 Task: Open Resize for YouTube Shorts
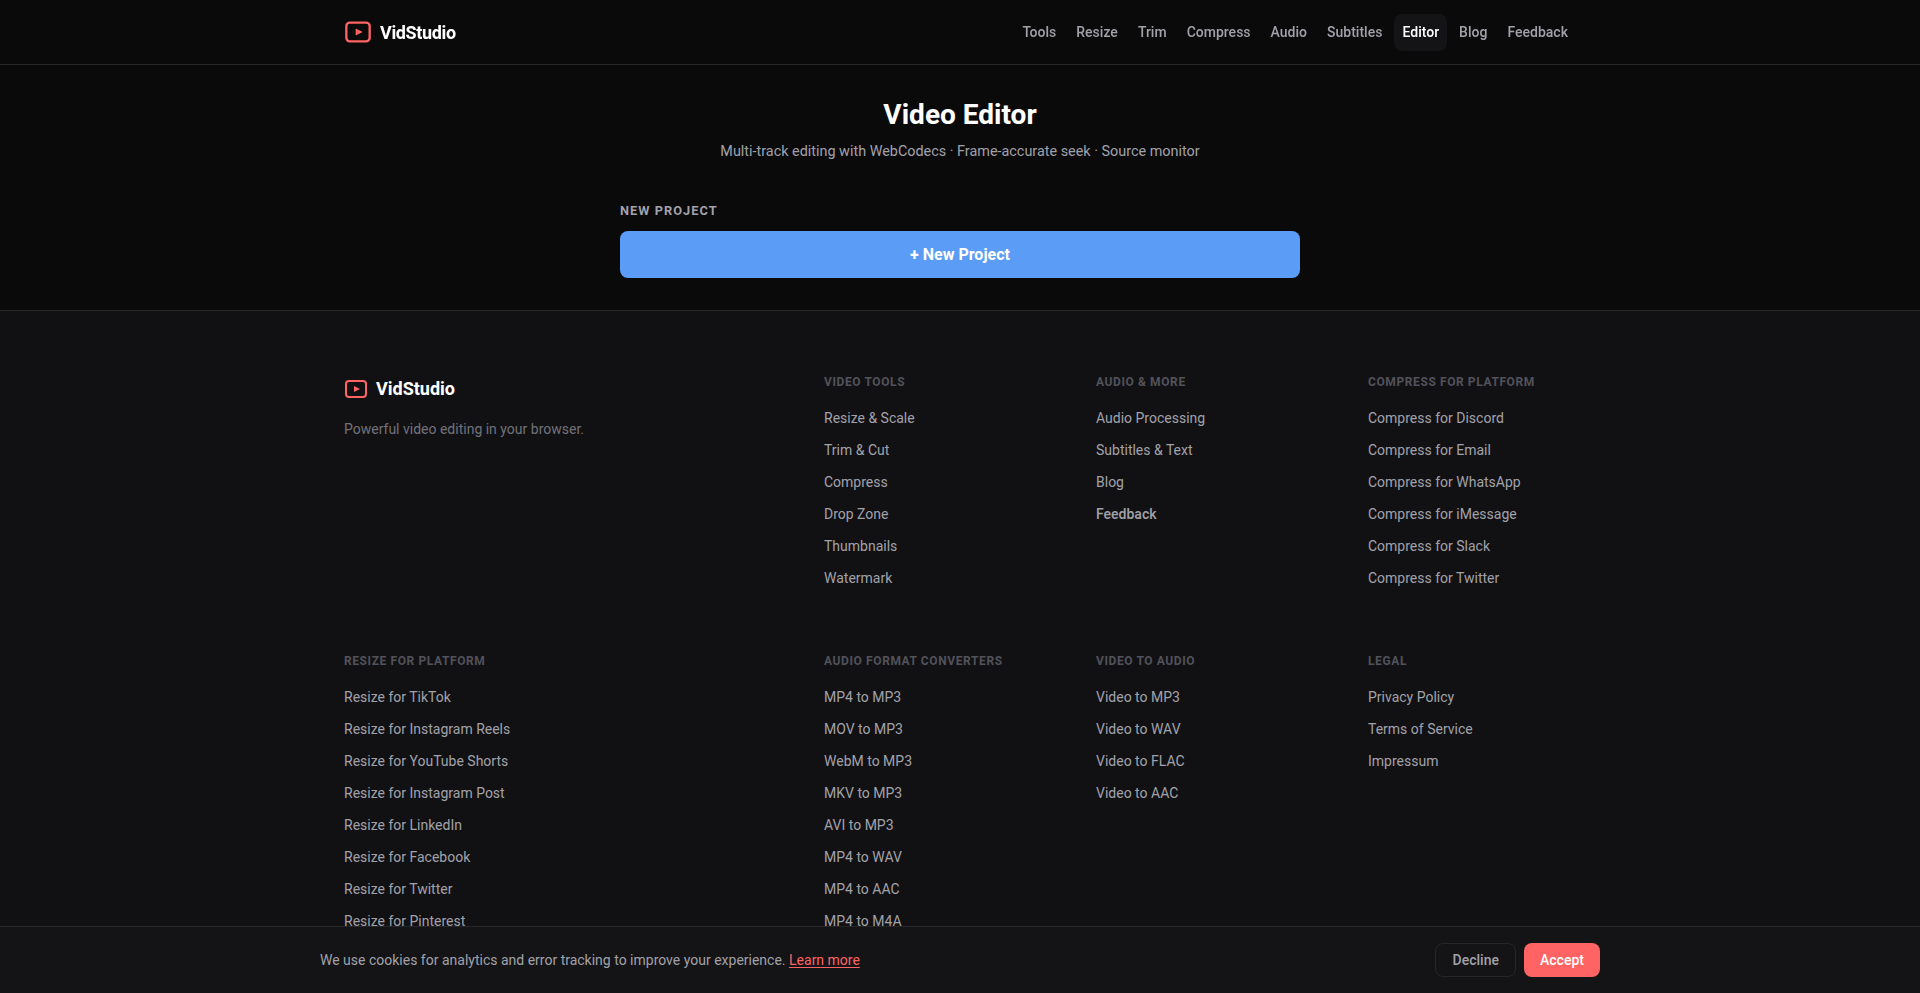426,761
